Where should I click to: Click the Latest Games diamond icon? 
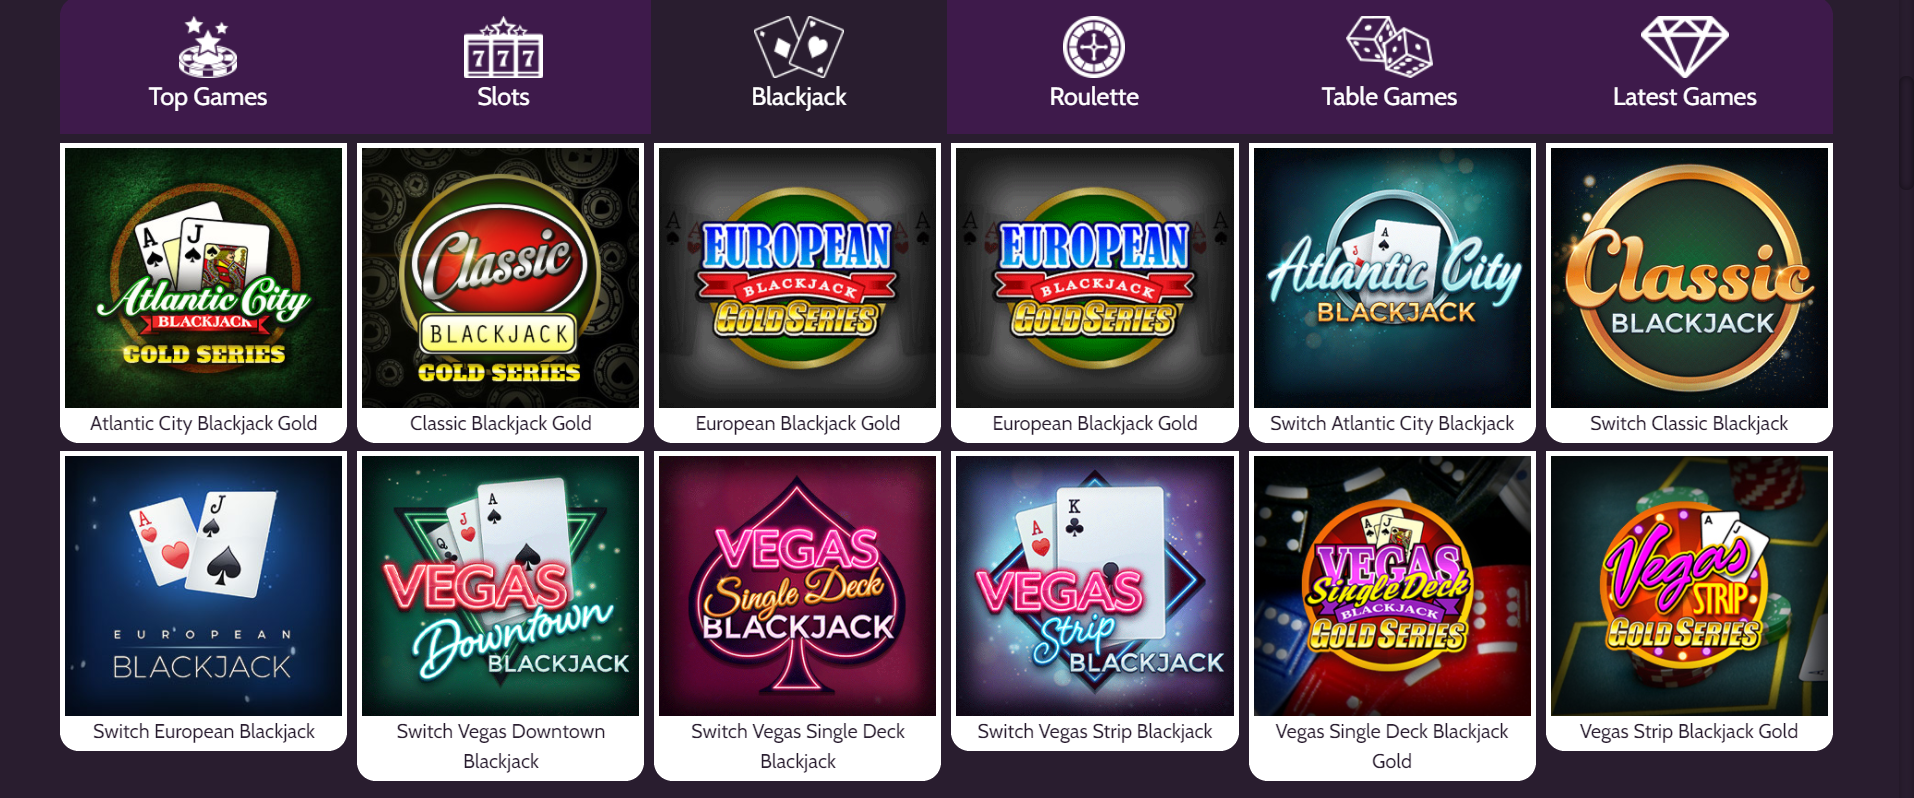(1684, 45)
